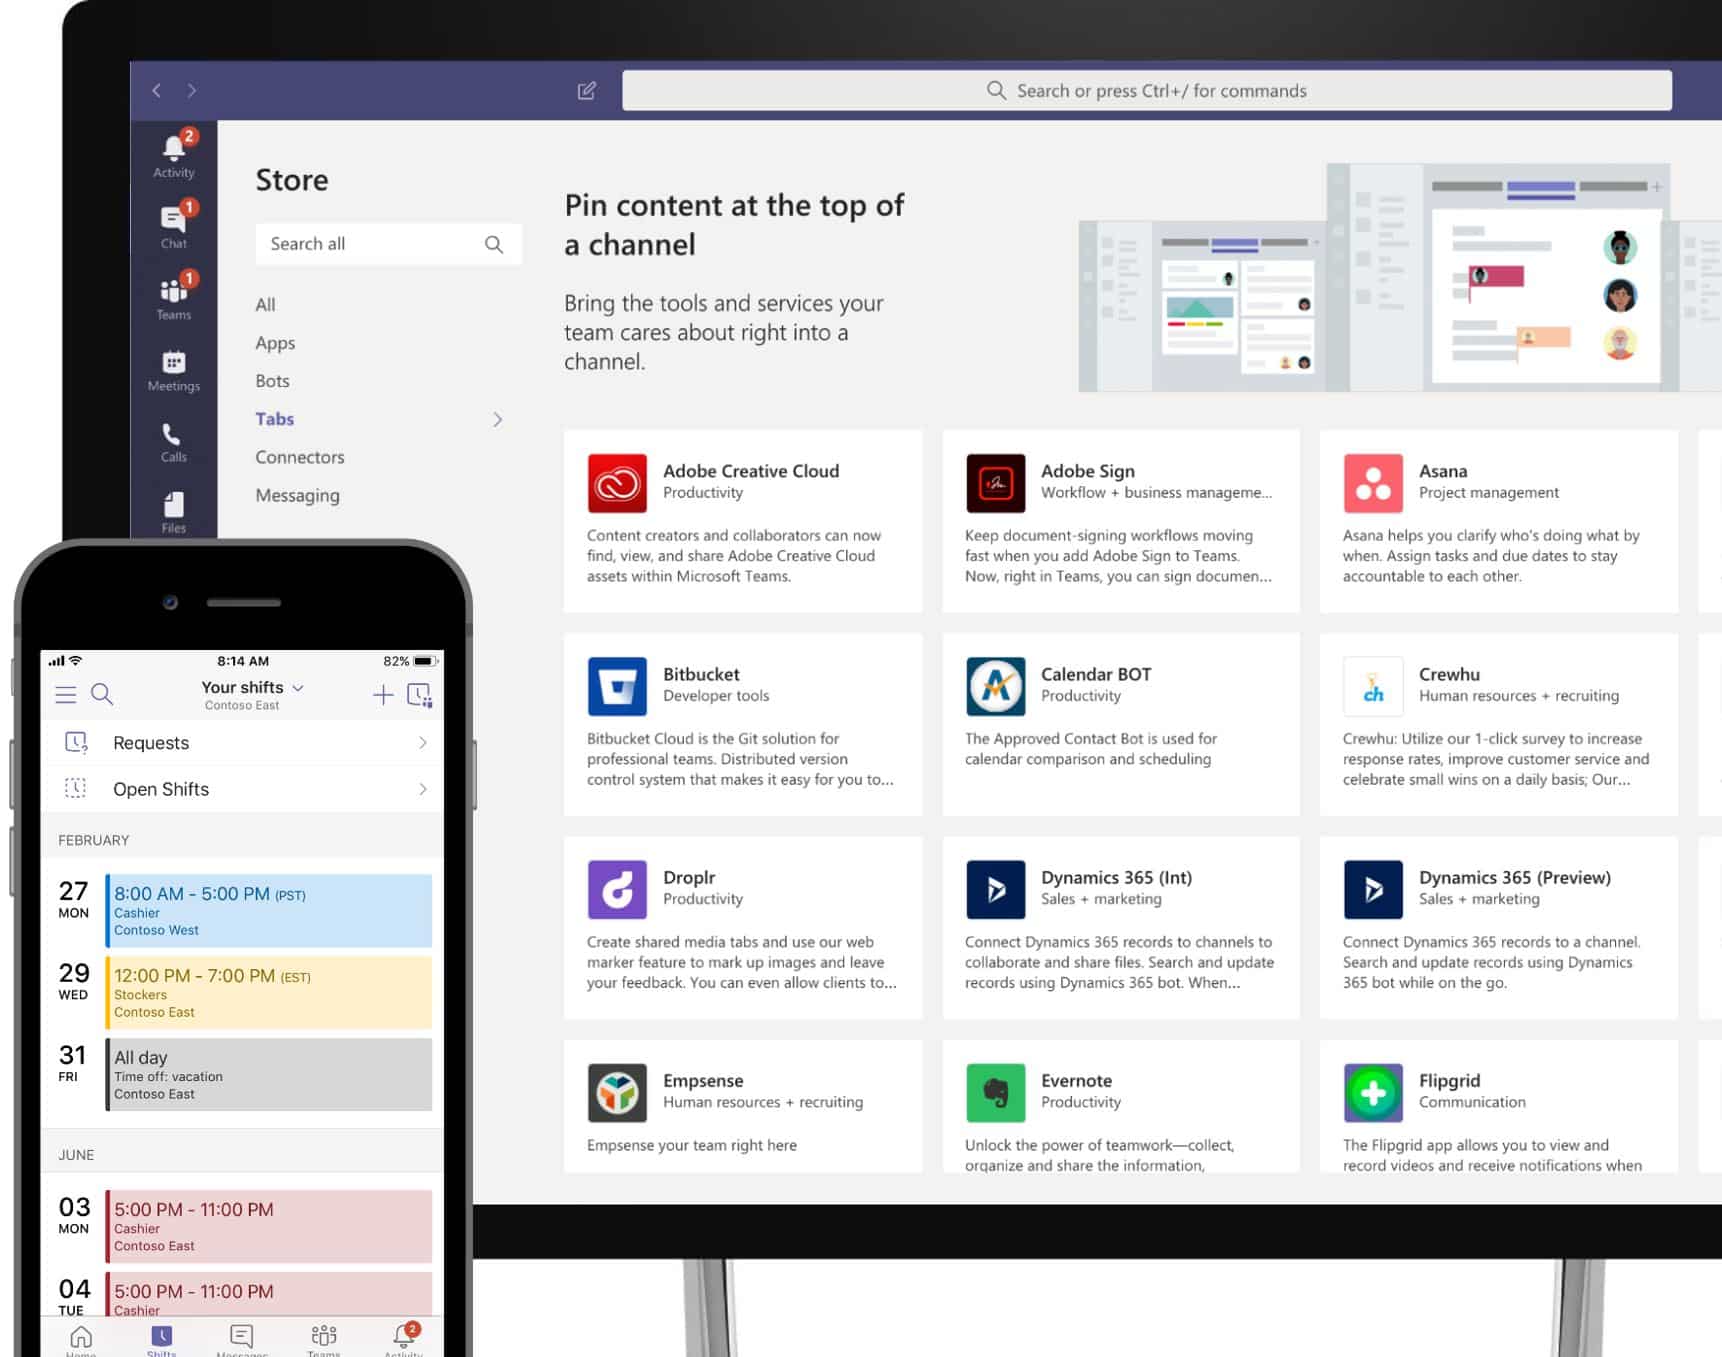1722x1357 pixels.
Task: Tap Activity tab on phone bottom bar
Action: pos(404,1340)
